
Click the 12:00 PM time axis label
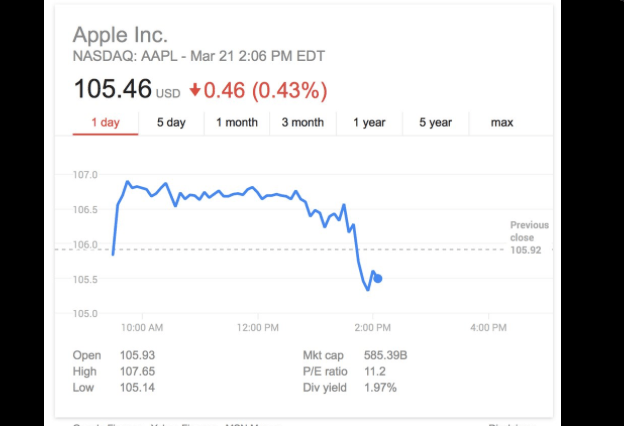257,328
